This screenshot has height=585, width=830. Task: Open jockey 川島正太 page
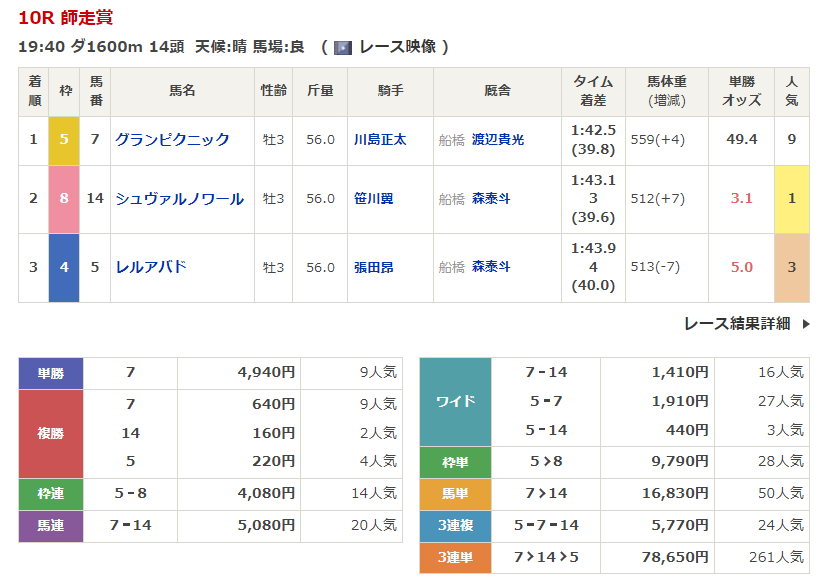pyautogui.click(x=380, y=140)
